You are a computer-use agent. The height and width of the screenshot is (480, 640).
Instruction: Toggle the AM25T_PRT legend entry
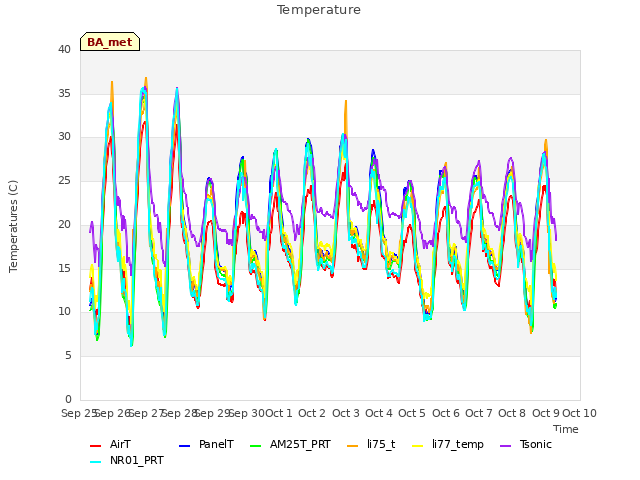[x=290, y=444]
